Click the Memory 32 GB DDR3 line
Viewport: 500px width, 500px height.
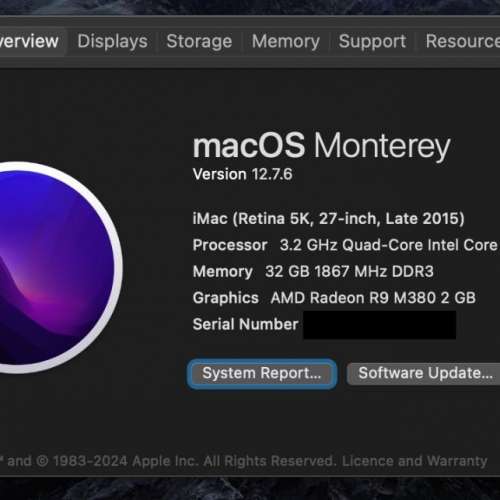[313, 271]
